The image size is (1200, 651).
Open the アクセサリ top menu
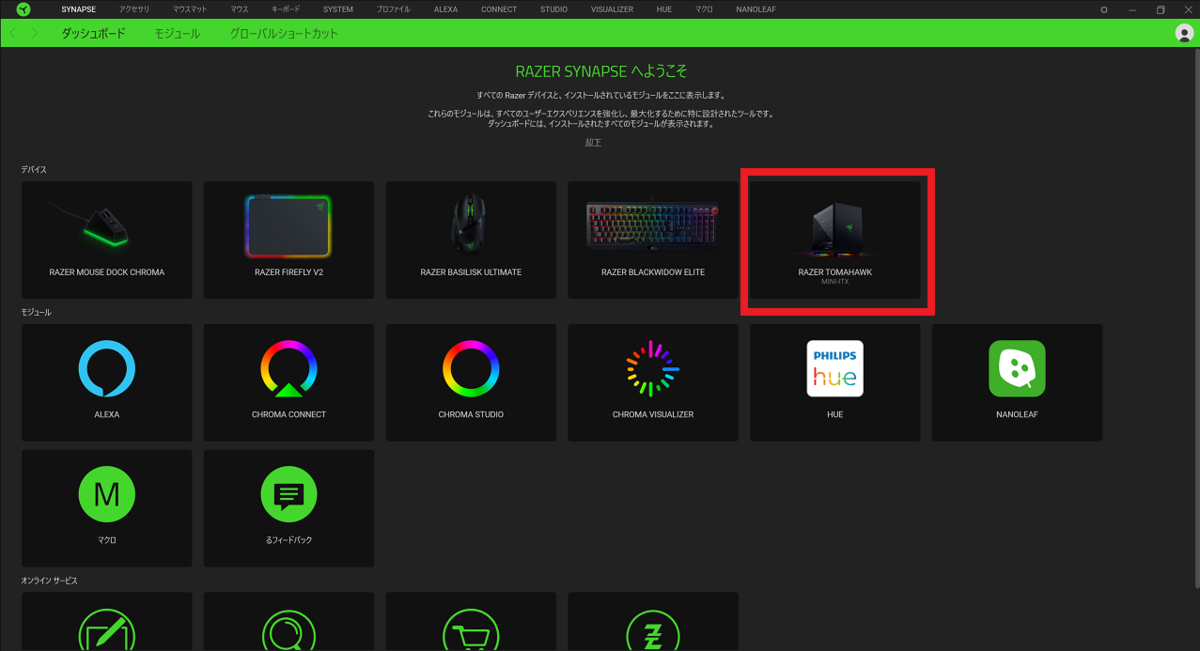coord(134,9)
